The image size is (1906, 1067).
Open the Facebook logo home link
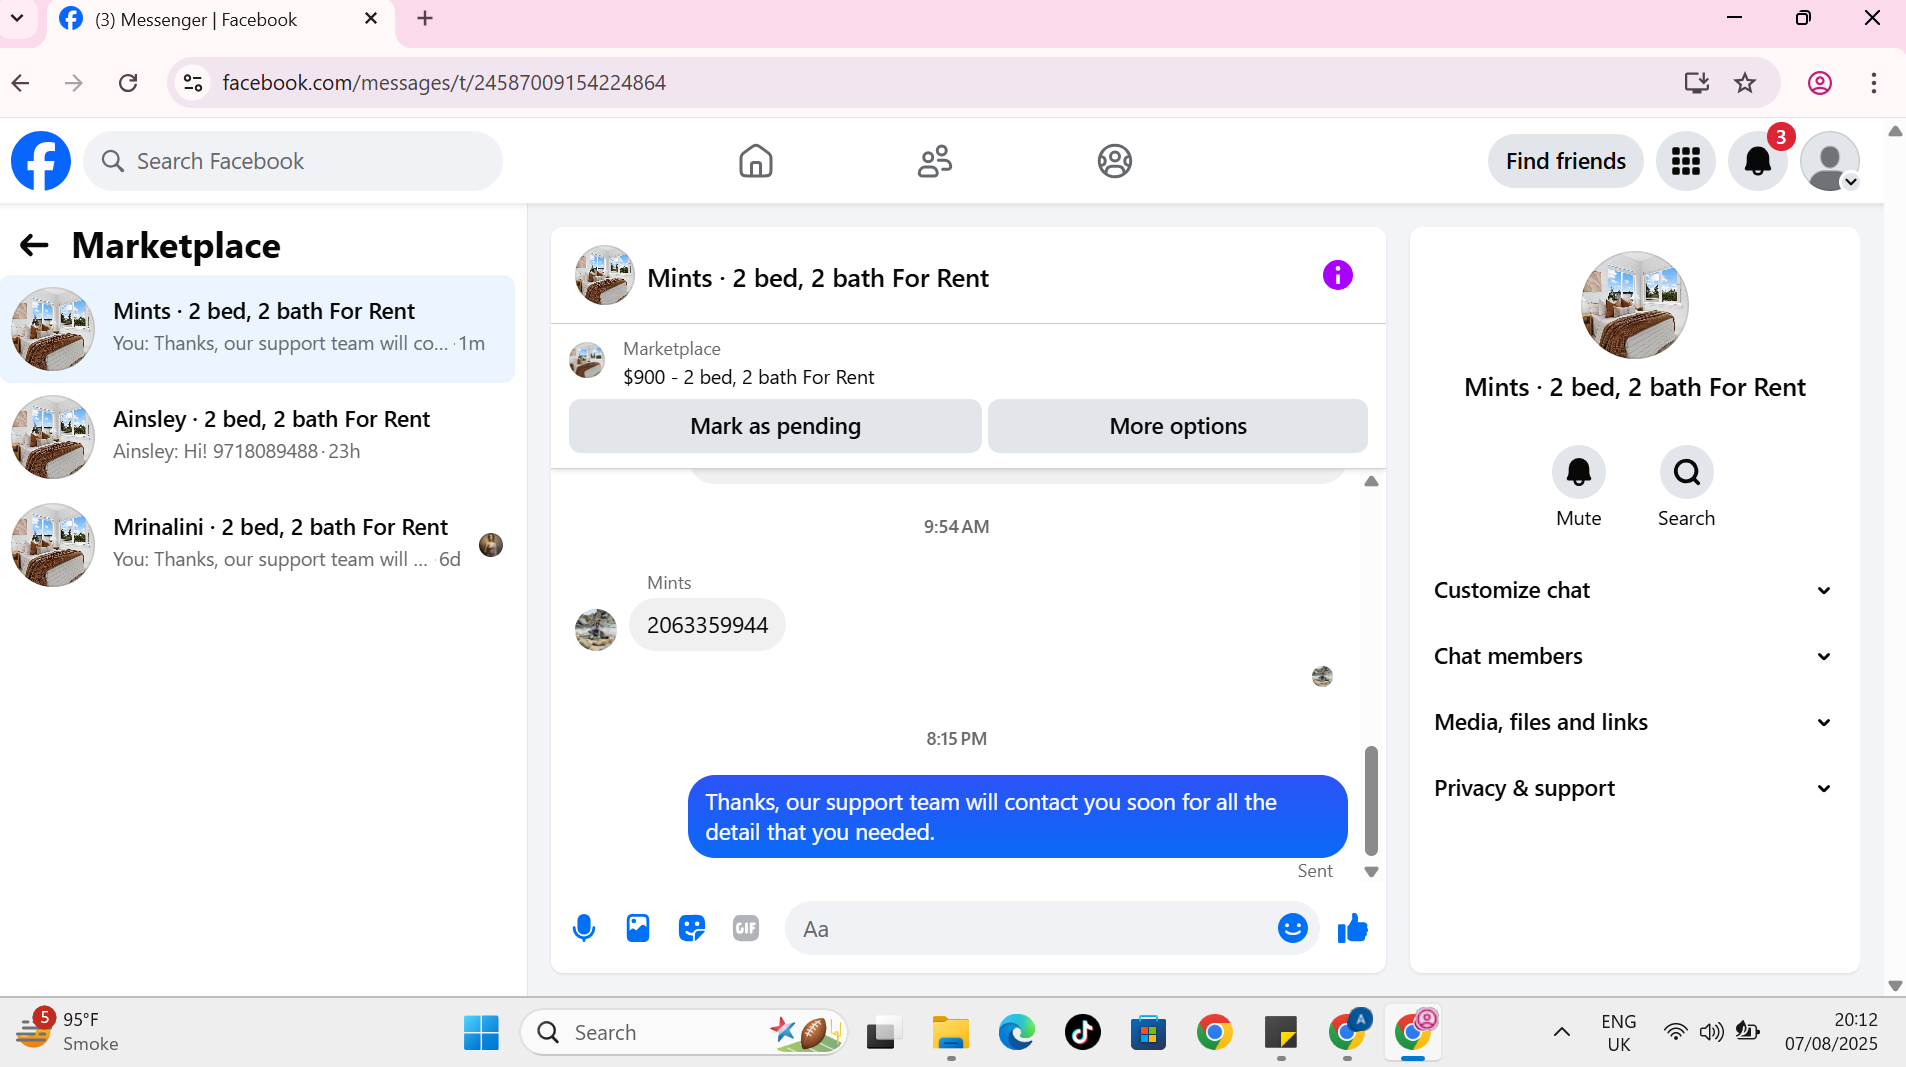pos(41,161)
